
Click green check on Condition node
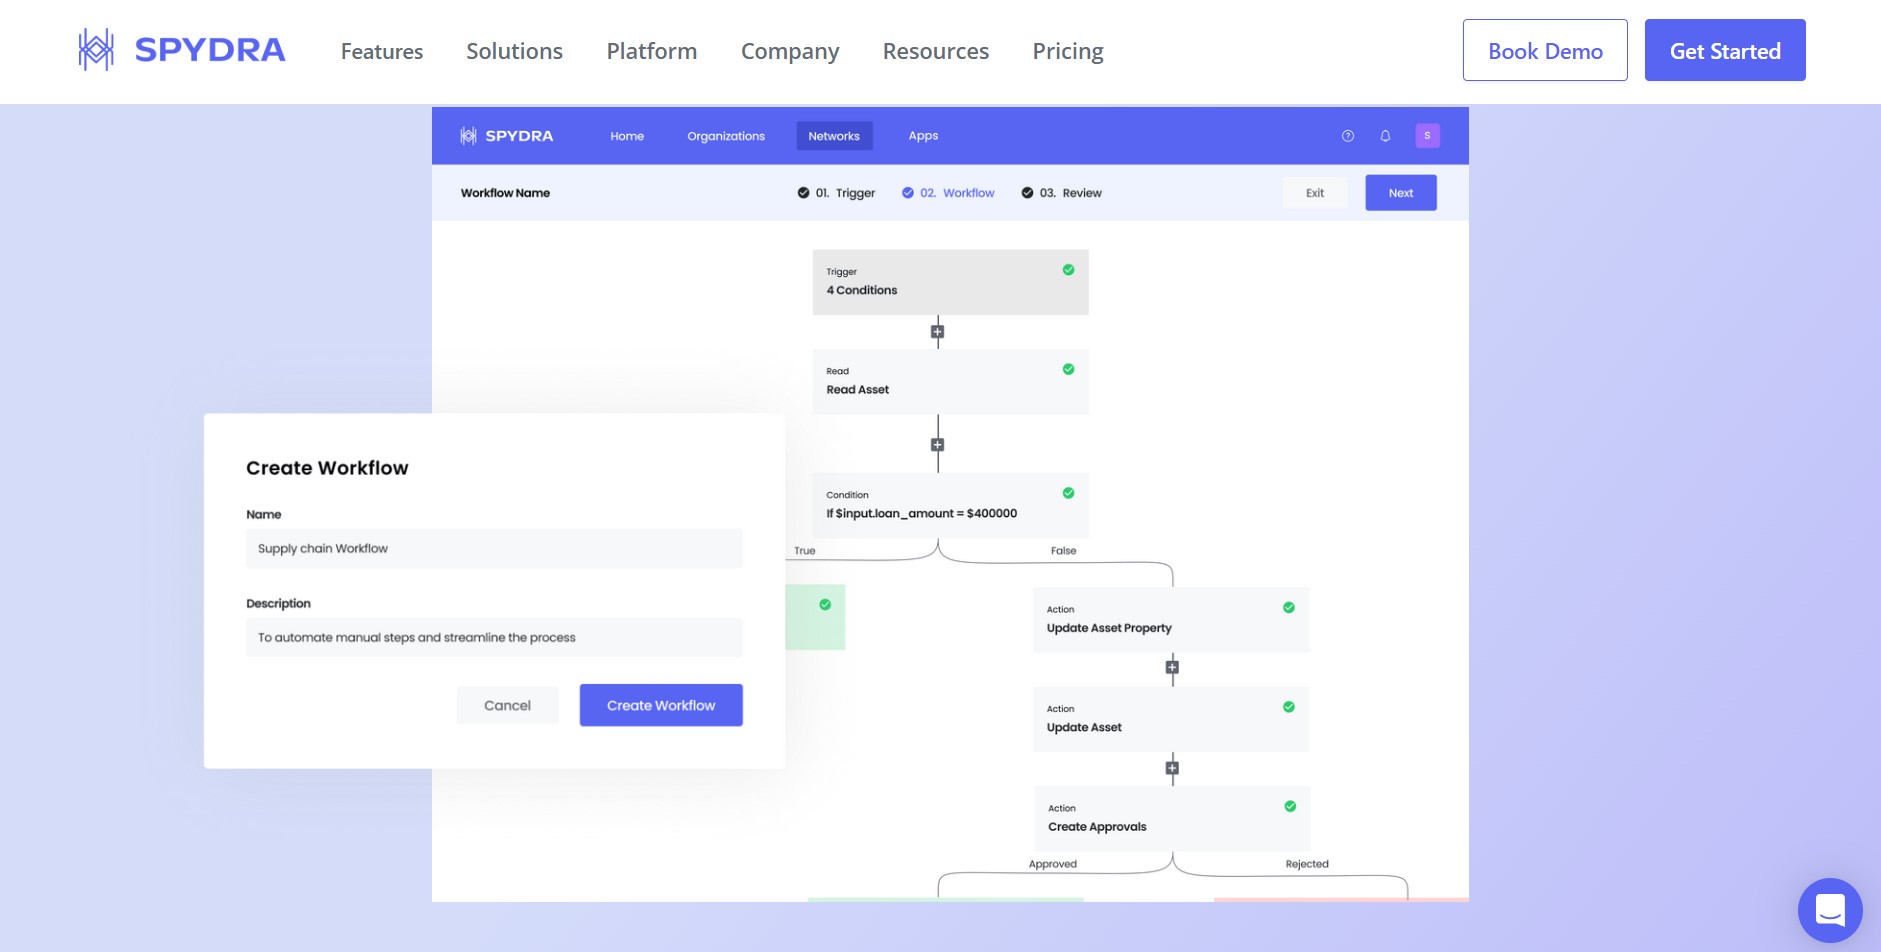point(1068,493)
